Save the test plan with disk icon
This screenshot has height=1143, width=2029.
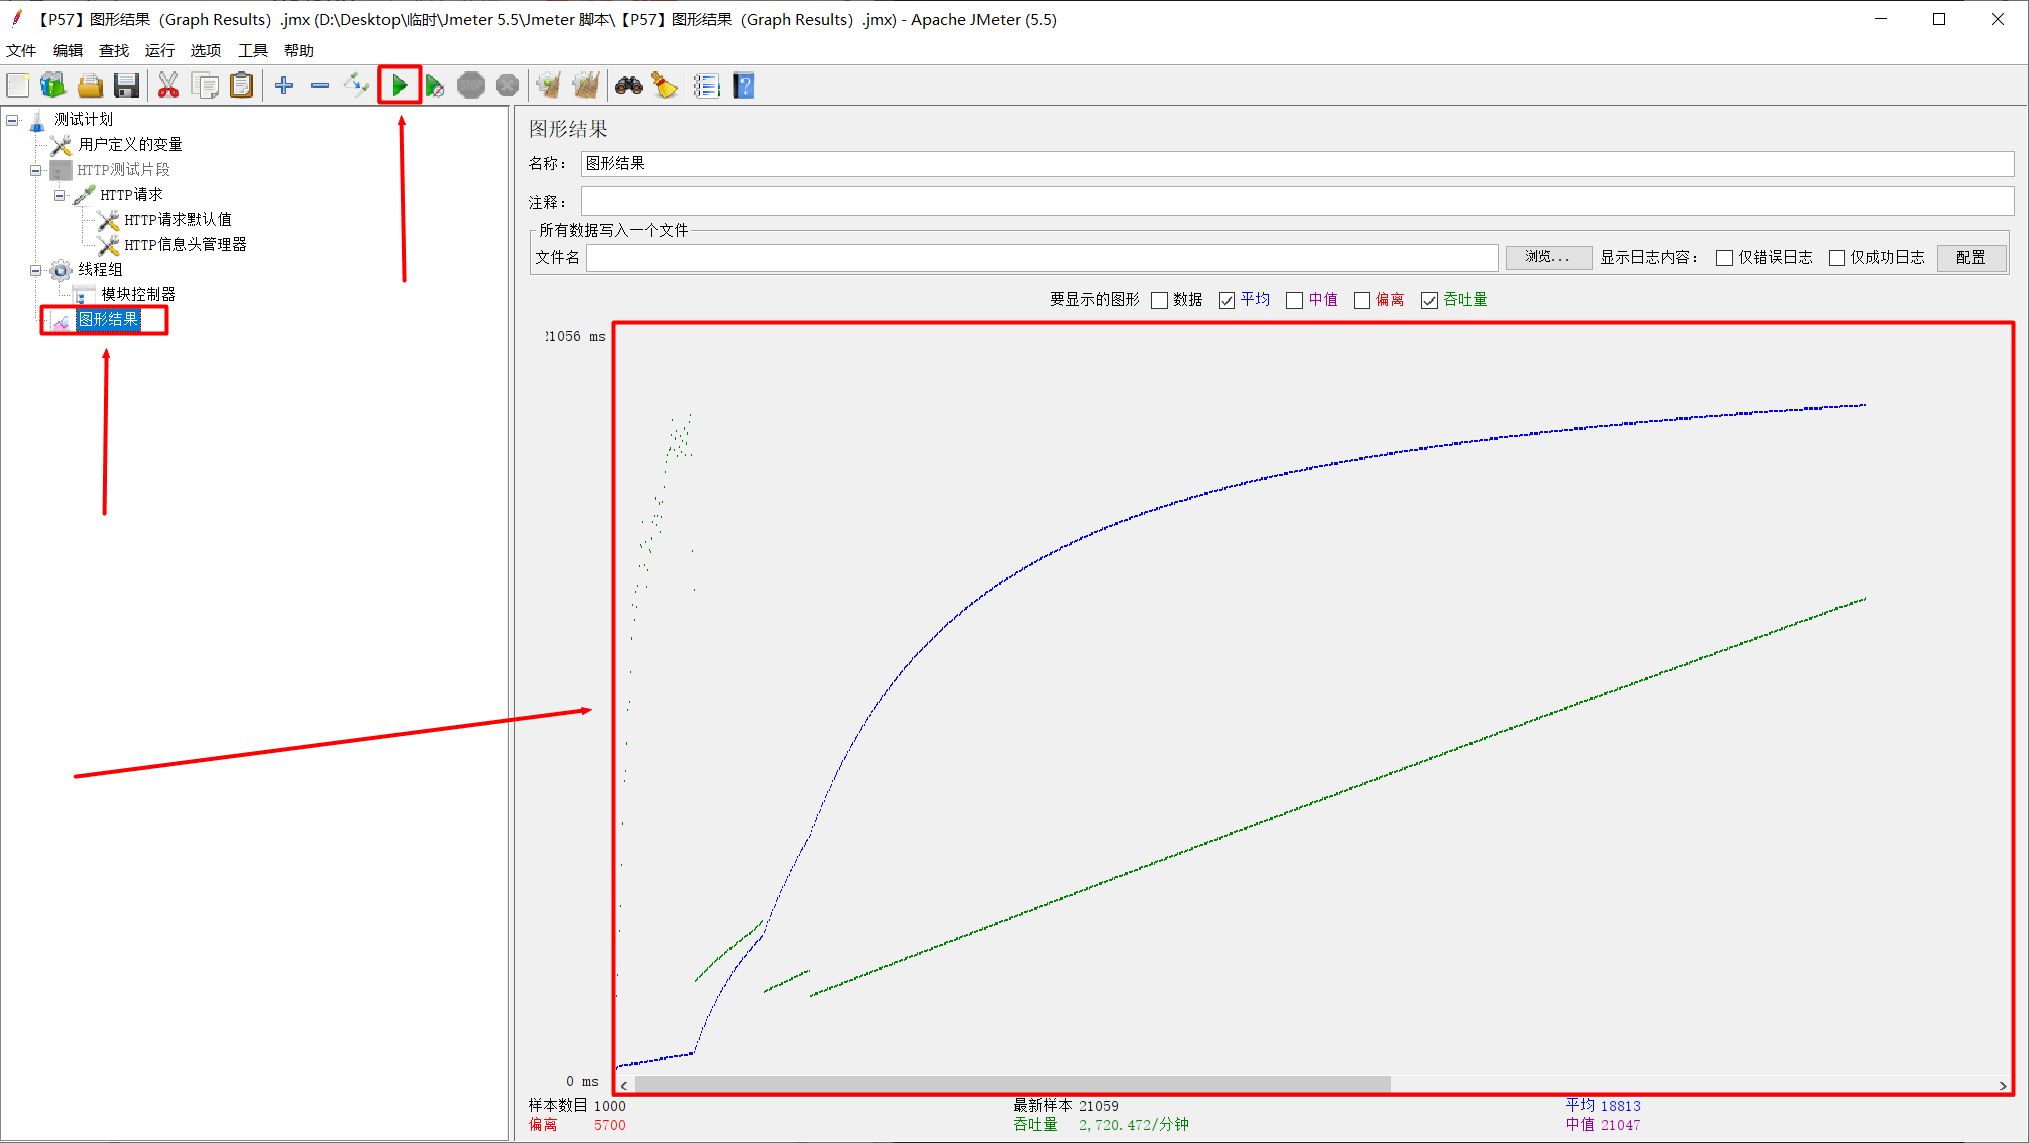click(x=126, y=86)
